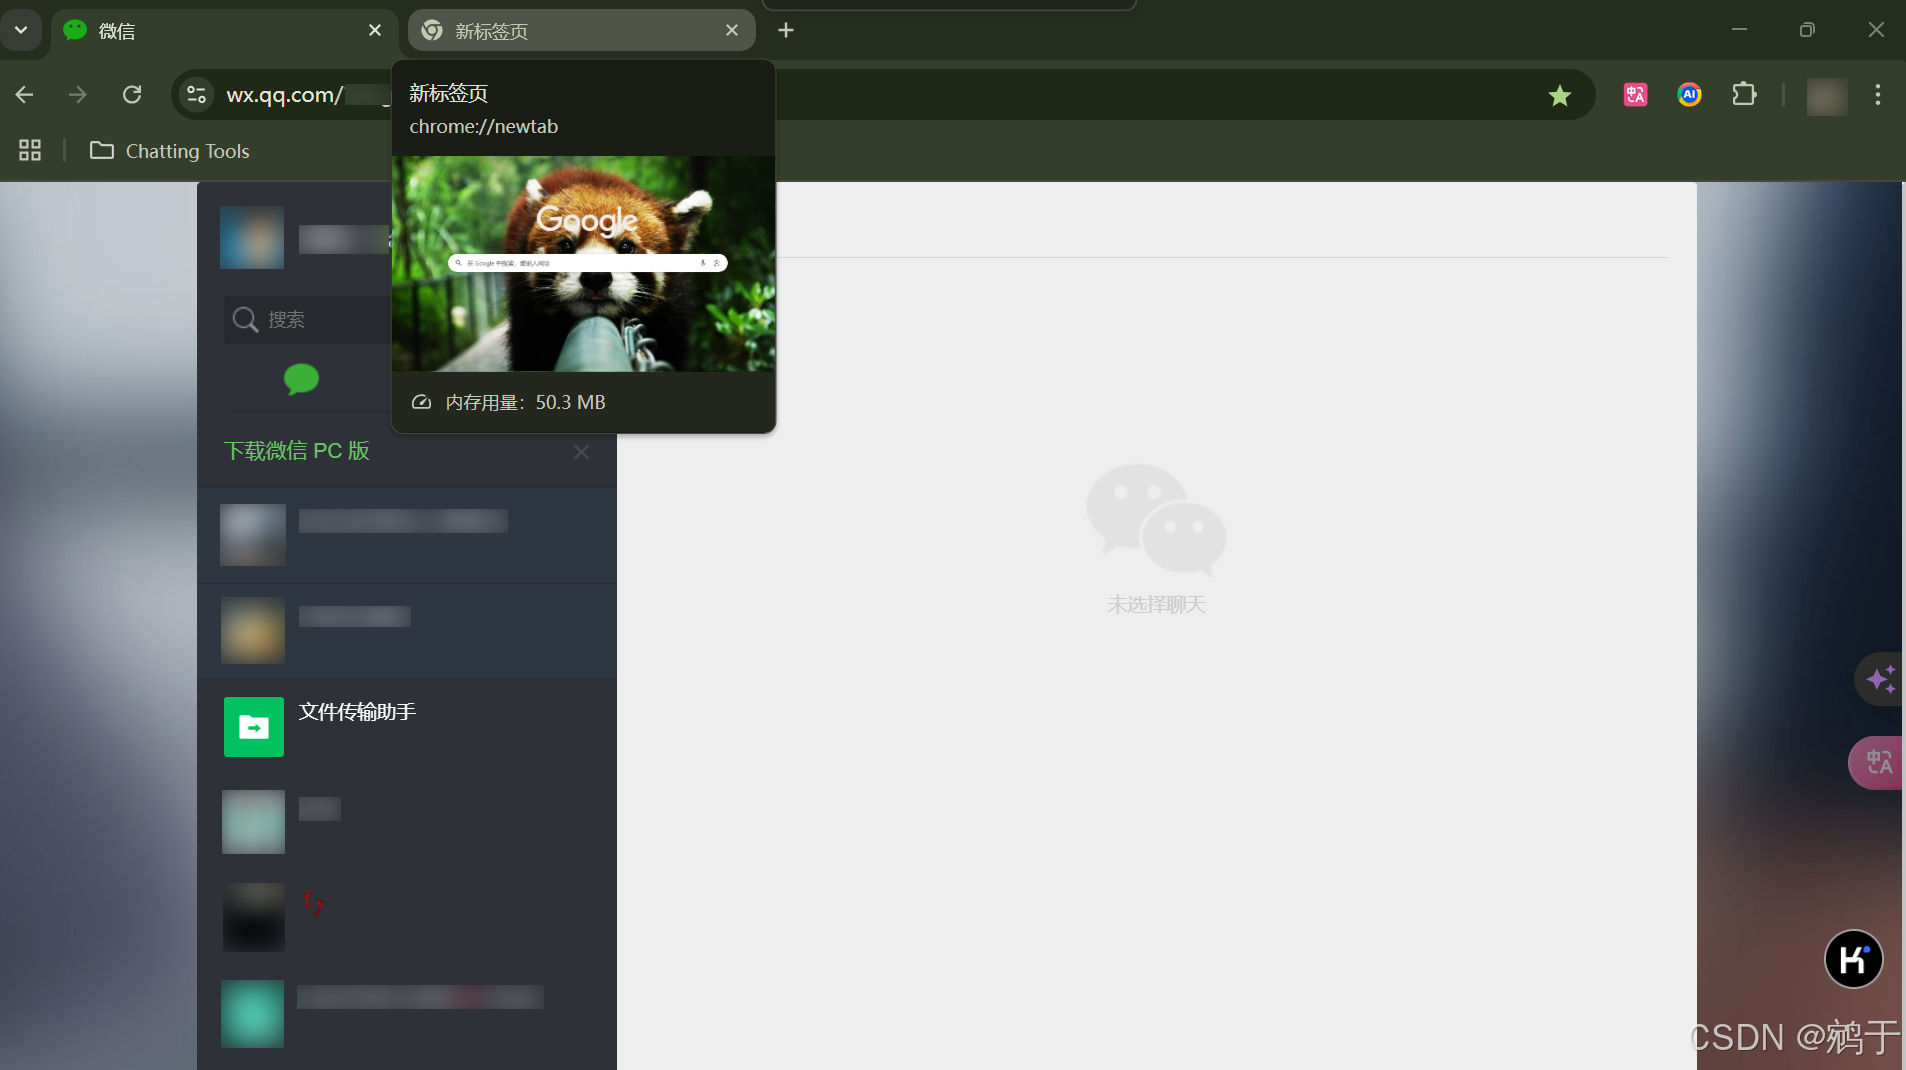Open the Chatting Tools bookmark folder
The image size is (1906, 1070).
170,151
